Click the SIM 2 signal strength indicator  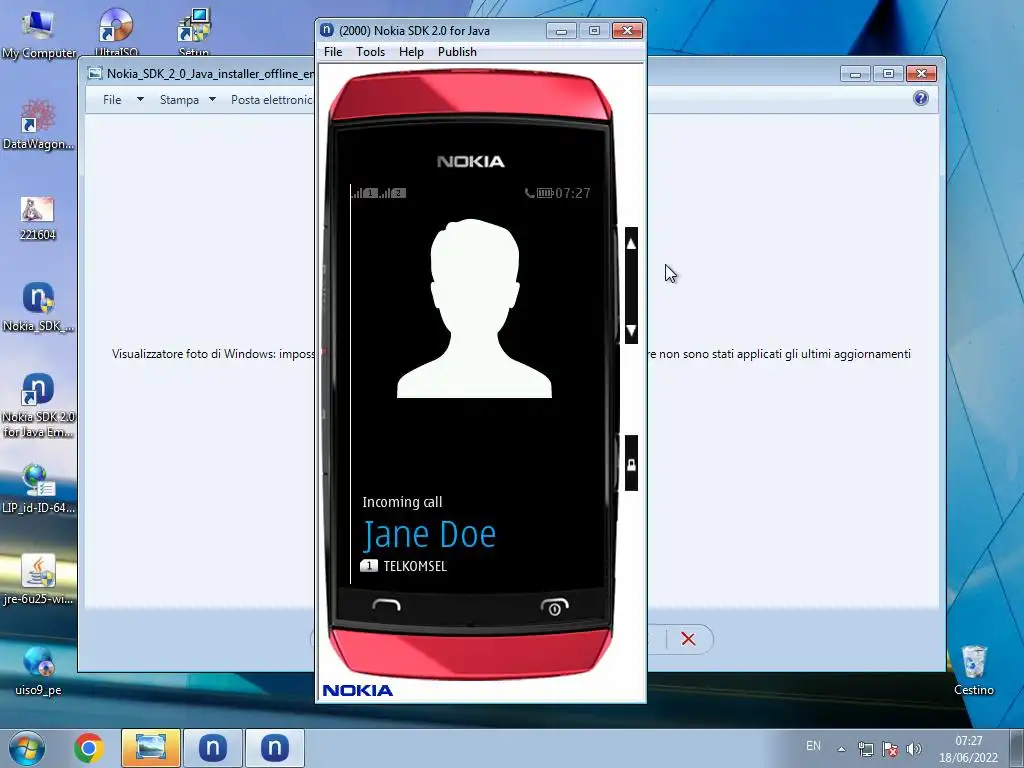click(x=393, y=193)
